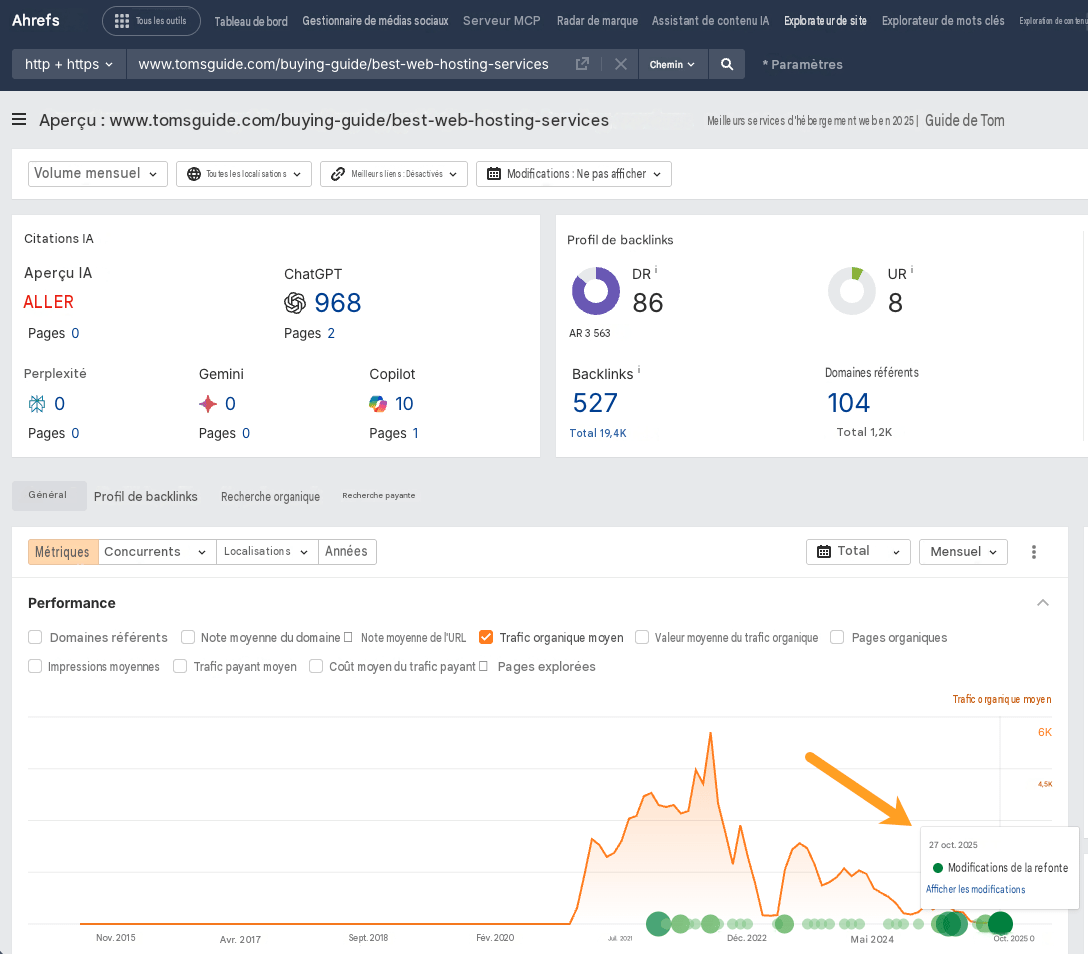Click the Ahrefs logo

click(35, 20)
